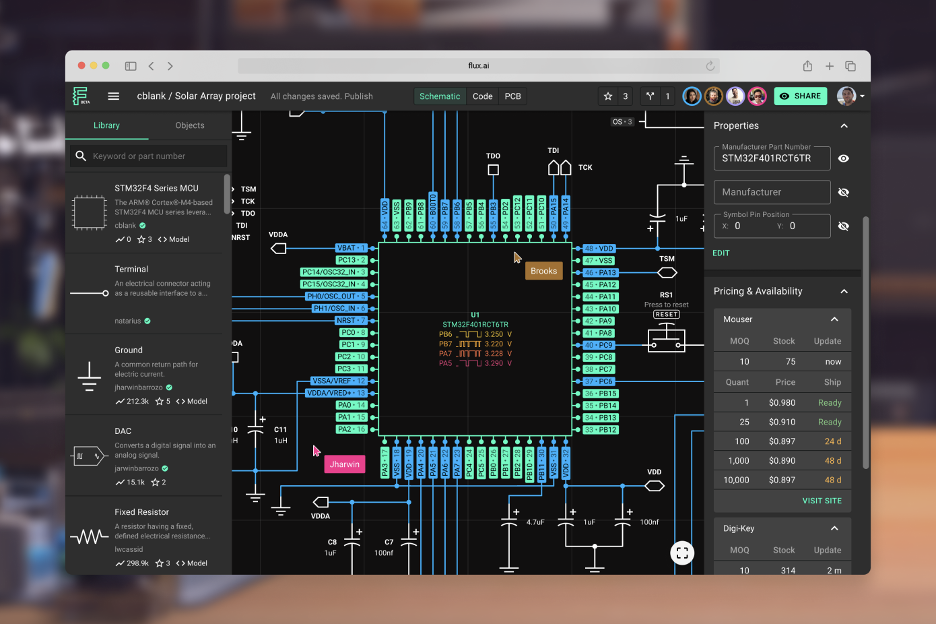Click the SHARE button

click(x=800, y=96)
